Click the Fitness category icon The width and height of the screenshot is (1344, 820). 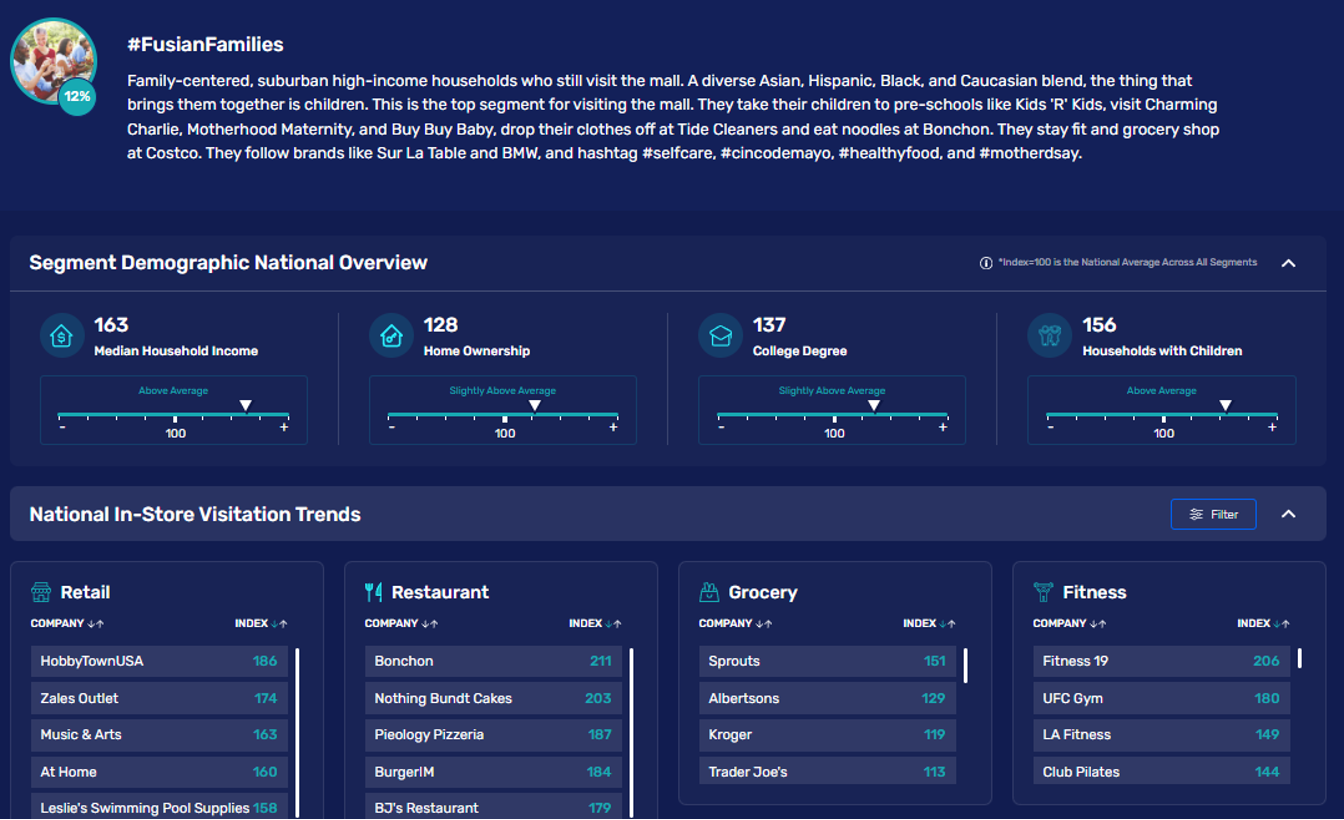[1043, 592]
